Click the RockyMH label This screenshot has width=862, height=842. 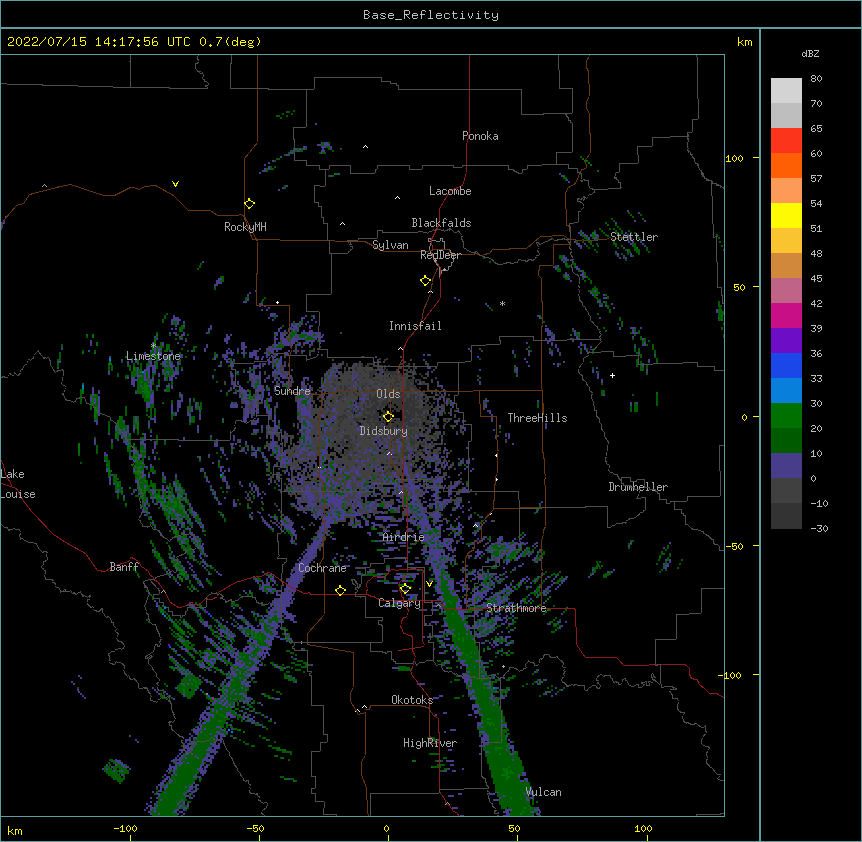[x=245, y=227]
